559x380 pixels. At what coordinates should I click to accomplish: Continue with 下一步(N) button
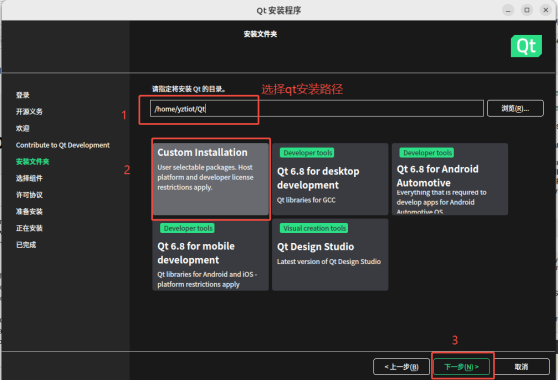pyautogui.click(x=461, y=367)
